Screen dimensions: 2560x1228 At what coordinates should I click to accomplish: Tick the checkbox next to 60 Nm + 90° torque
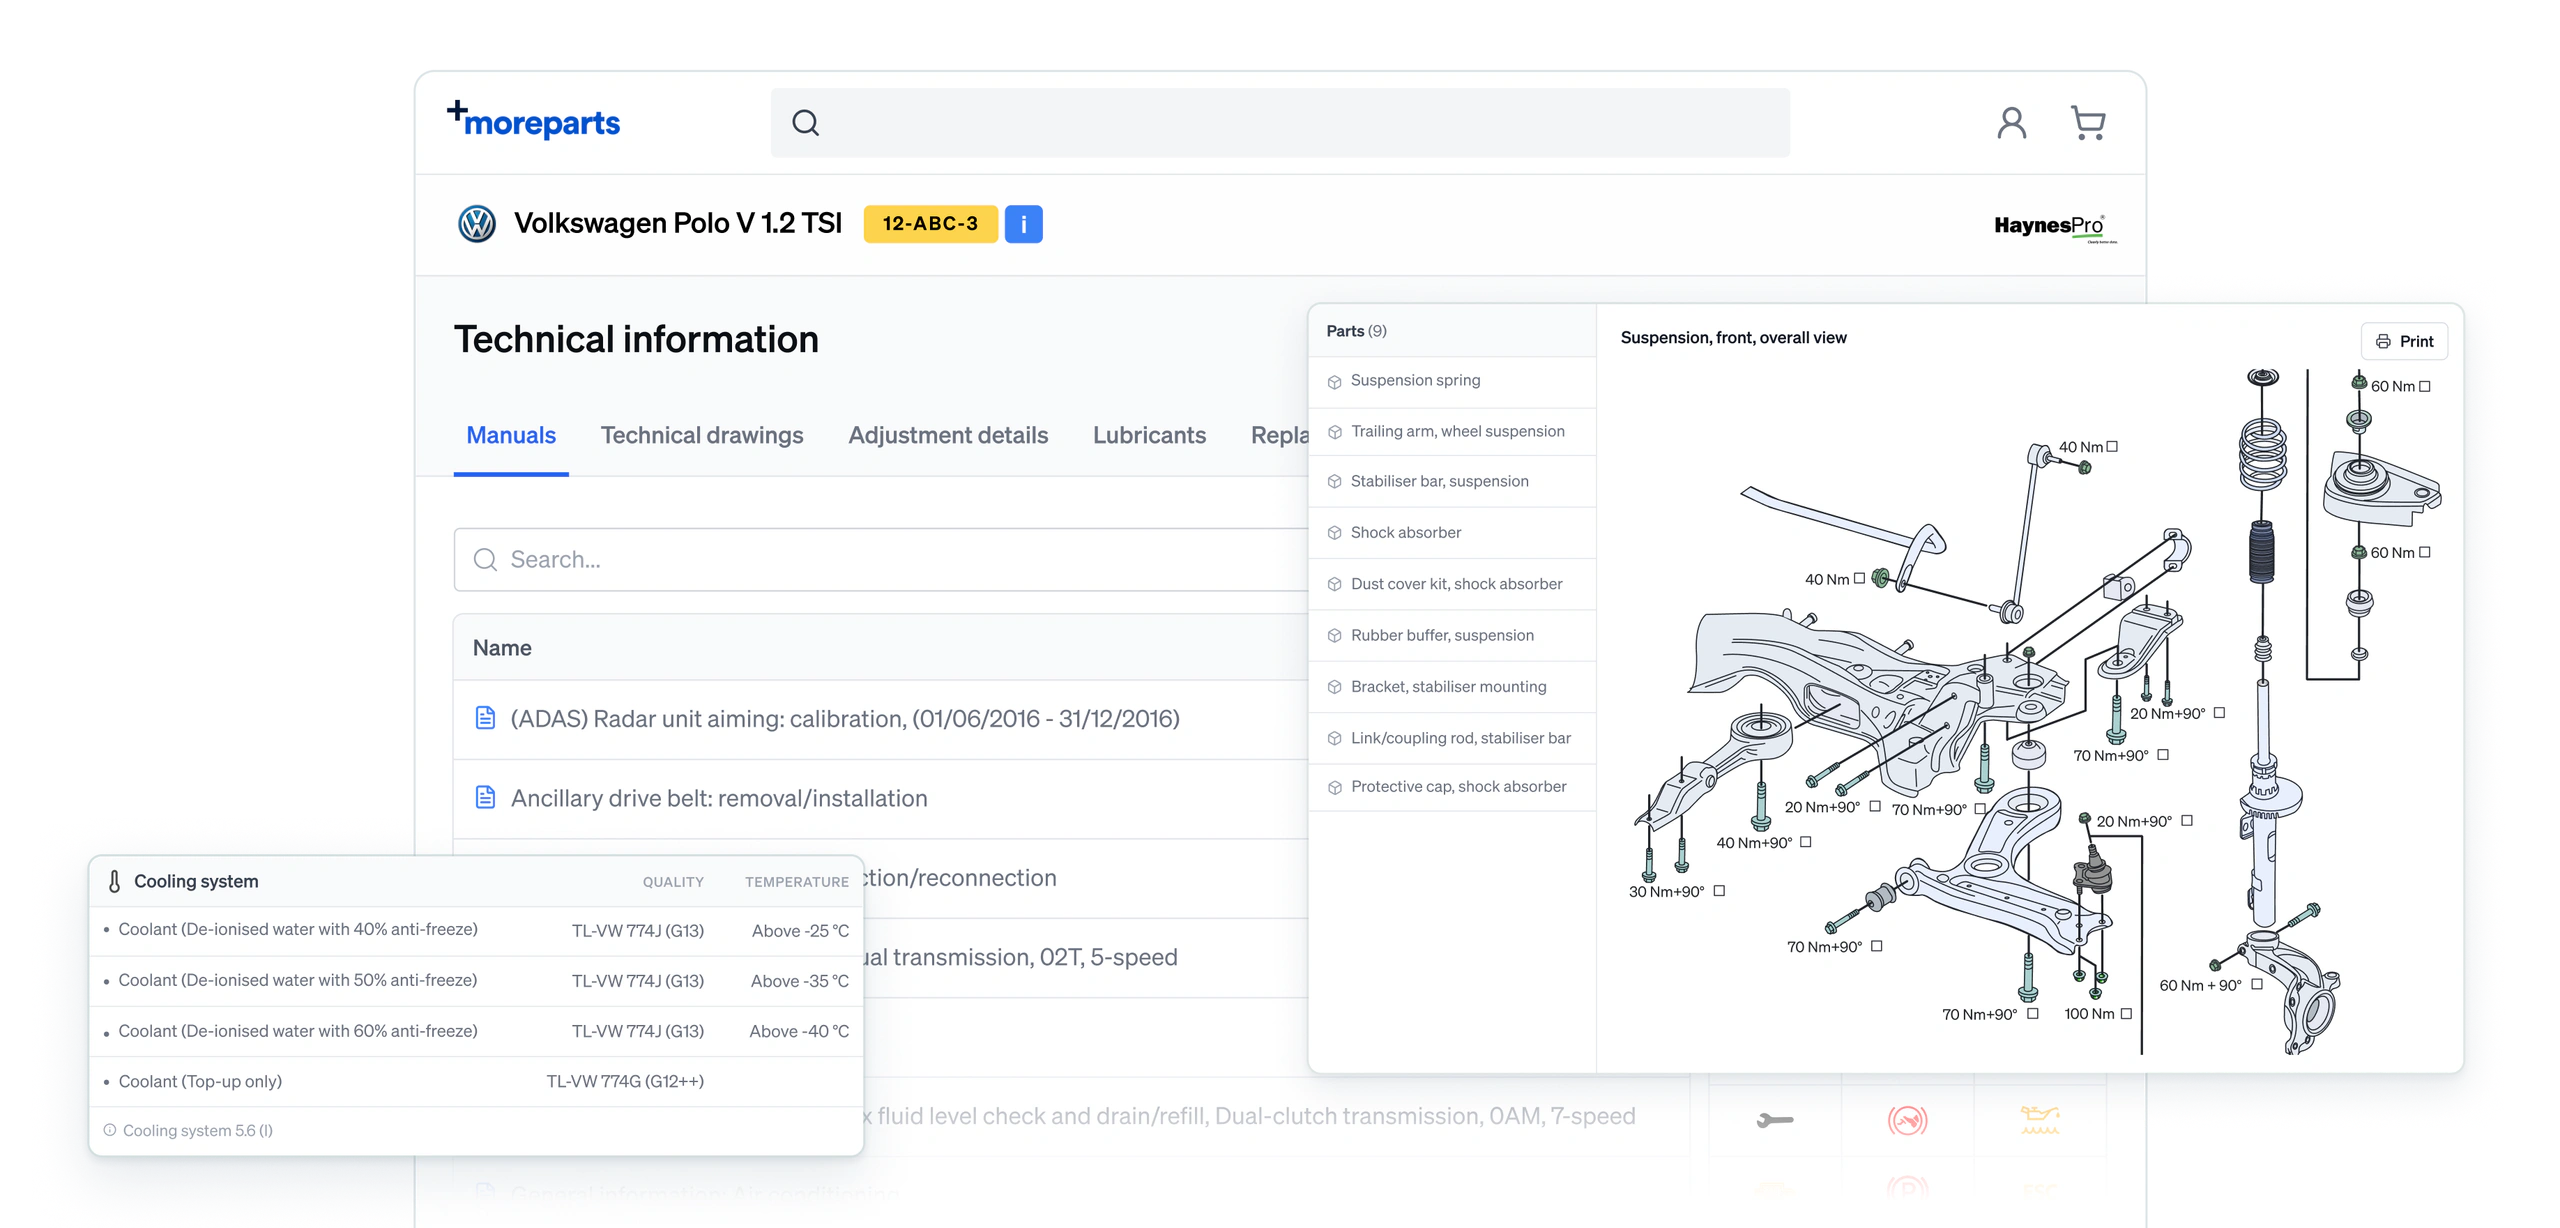(x=2257, y=985)
